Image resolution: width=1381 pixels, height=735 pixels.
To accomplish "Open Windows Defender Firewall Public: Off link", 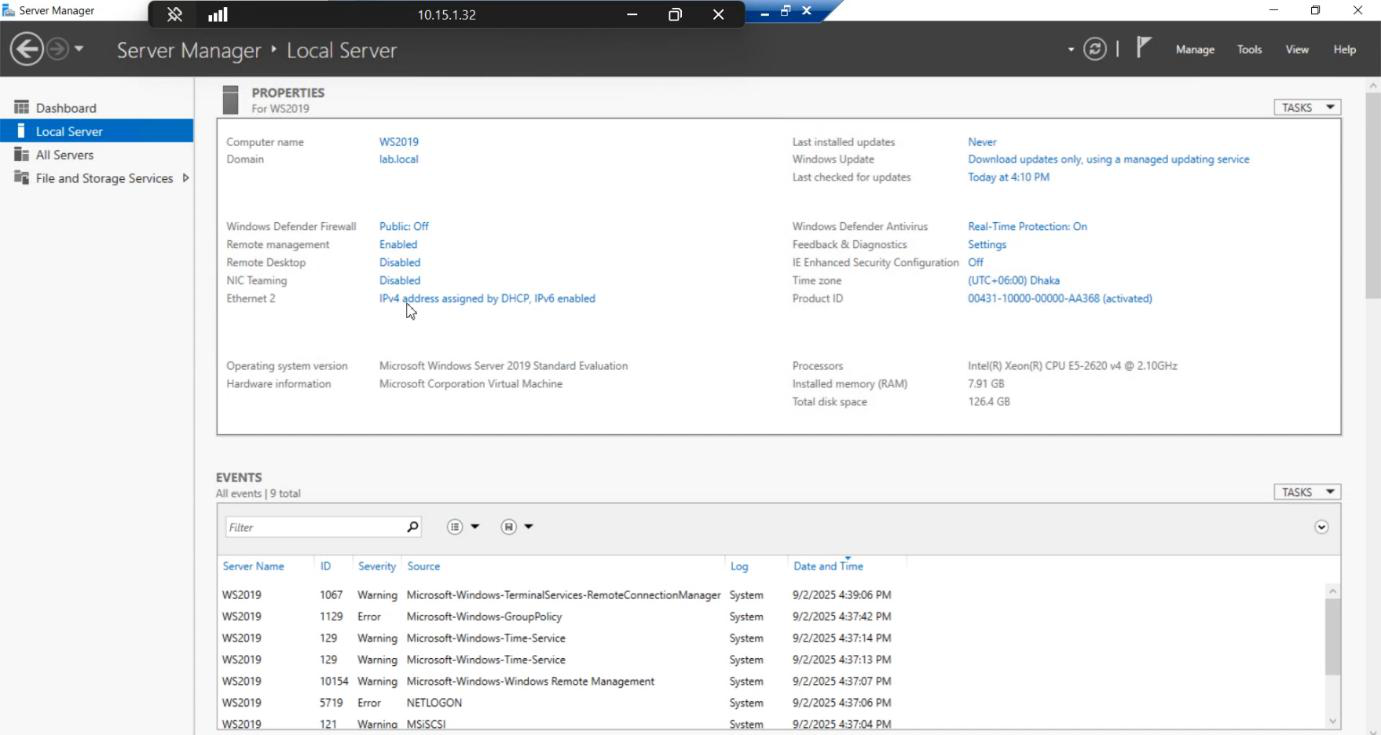I will point(404,226).
